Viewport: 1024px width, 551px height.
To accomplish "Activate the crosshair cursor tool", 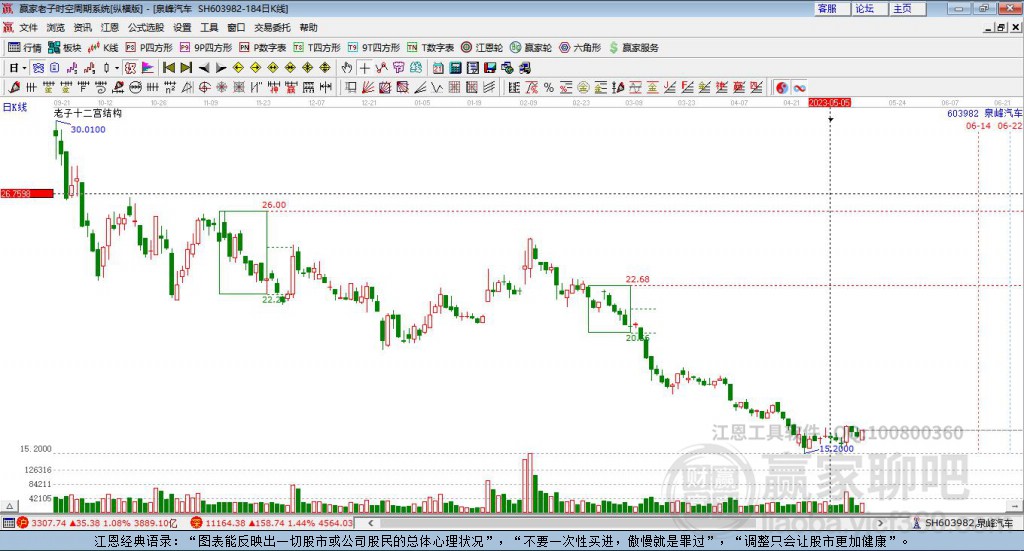I will click(x=364, y=68).
